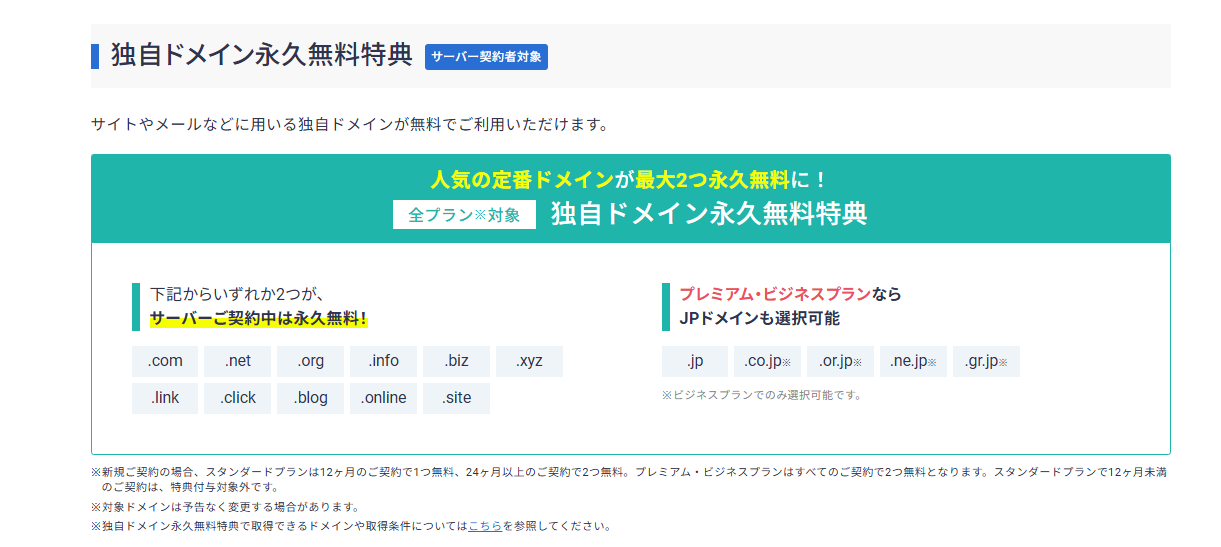Select the .info domain chip
Viewport: 1221px width, 547px height.
tap(383, 361)
